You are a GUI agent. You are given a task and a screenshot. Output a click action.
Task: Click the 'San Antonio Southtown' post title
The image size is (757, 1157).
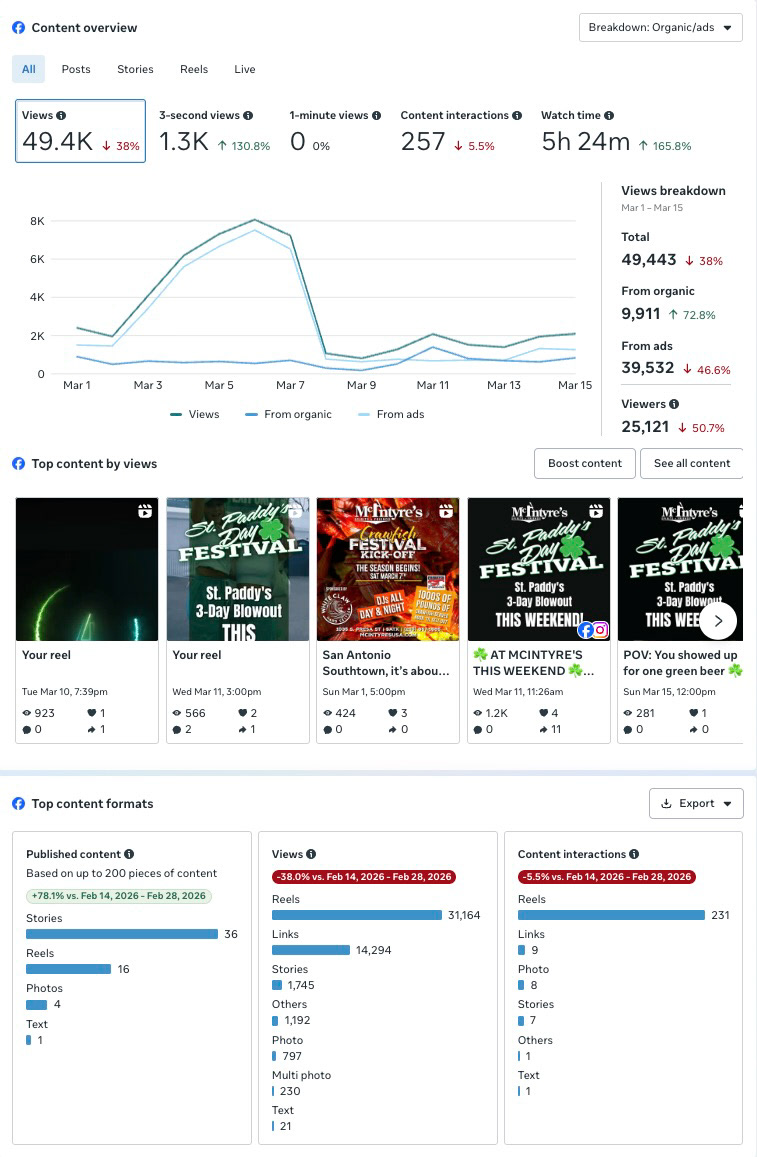[386, 663]
